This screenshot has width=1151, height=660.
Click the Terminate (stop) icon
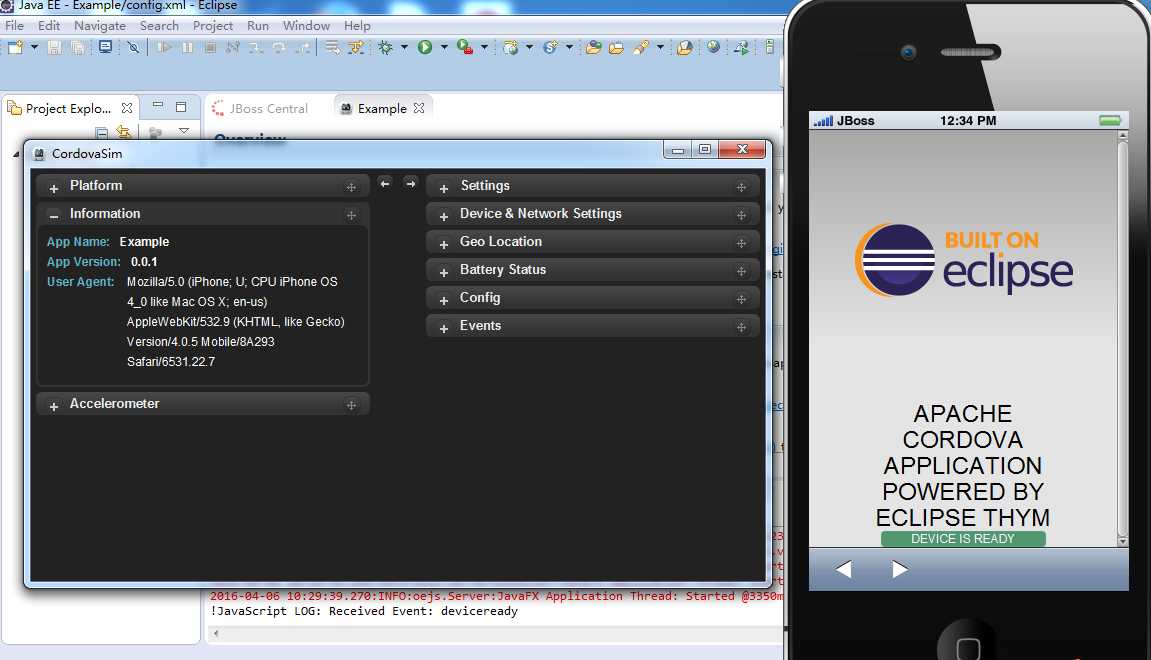[211, 48]
